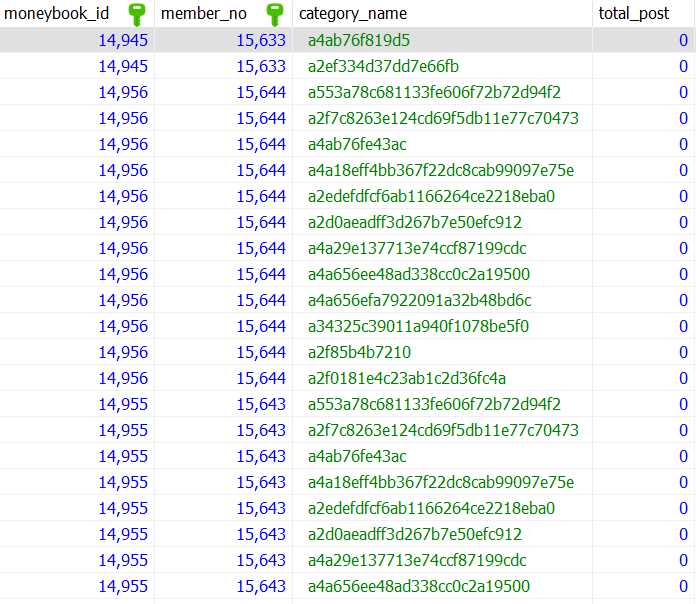Select total_post value in the a2f85b4b7210 row
The width and height of the screenshot is (696, 604).
pos(682,352)
